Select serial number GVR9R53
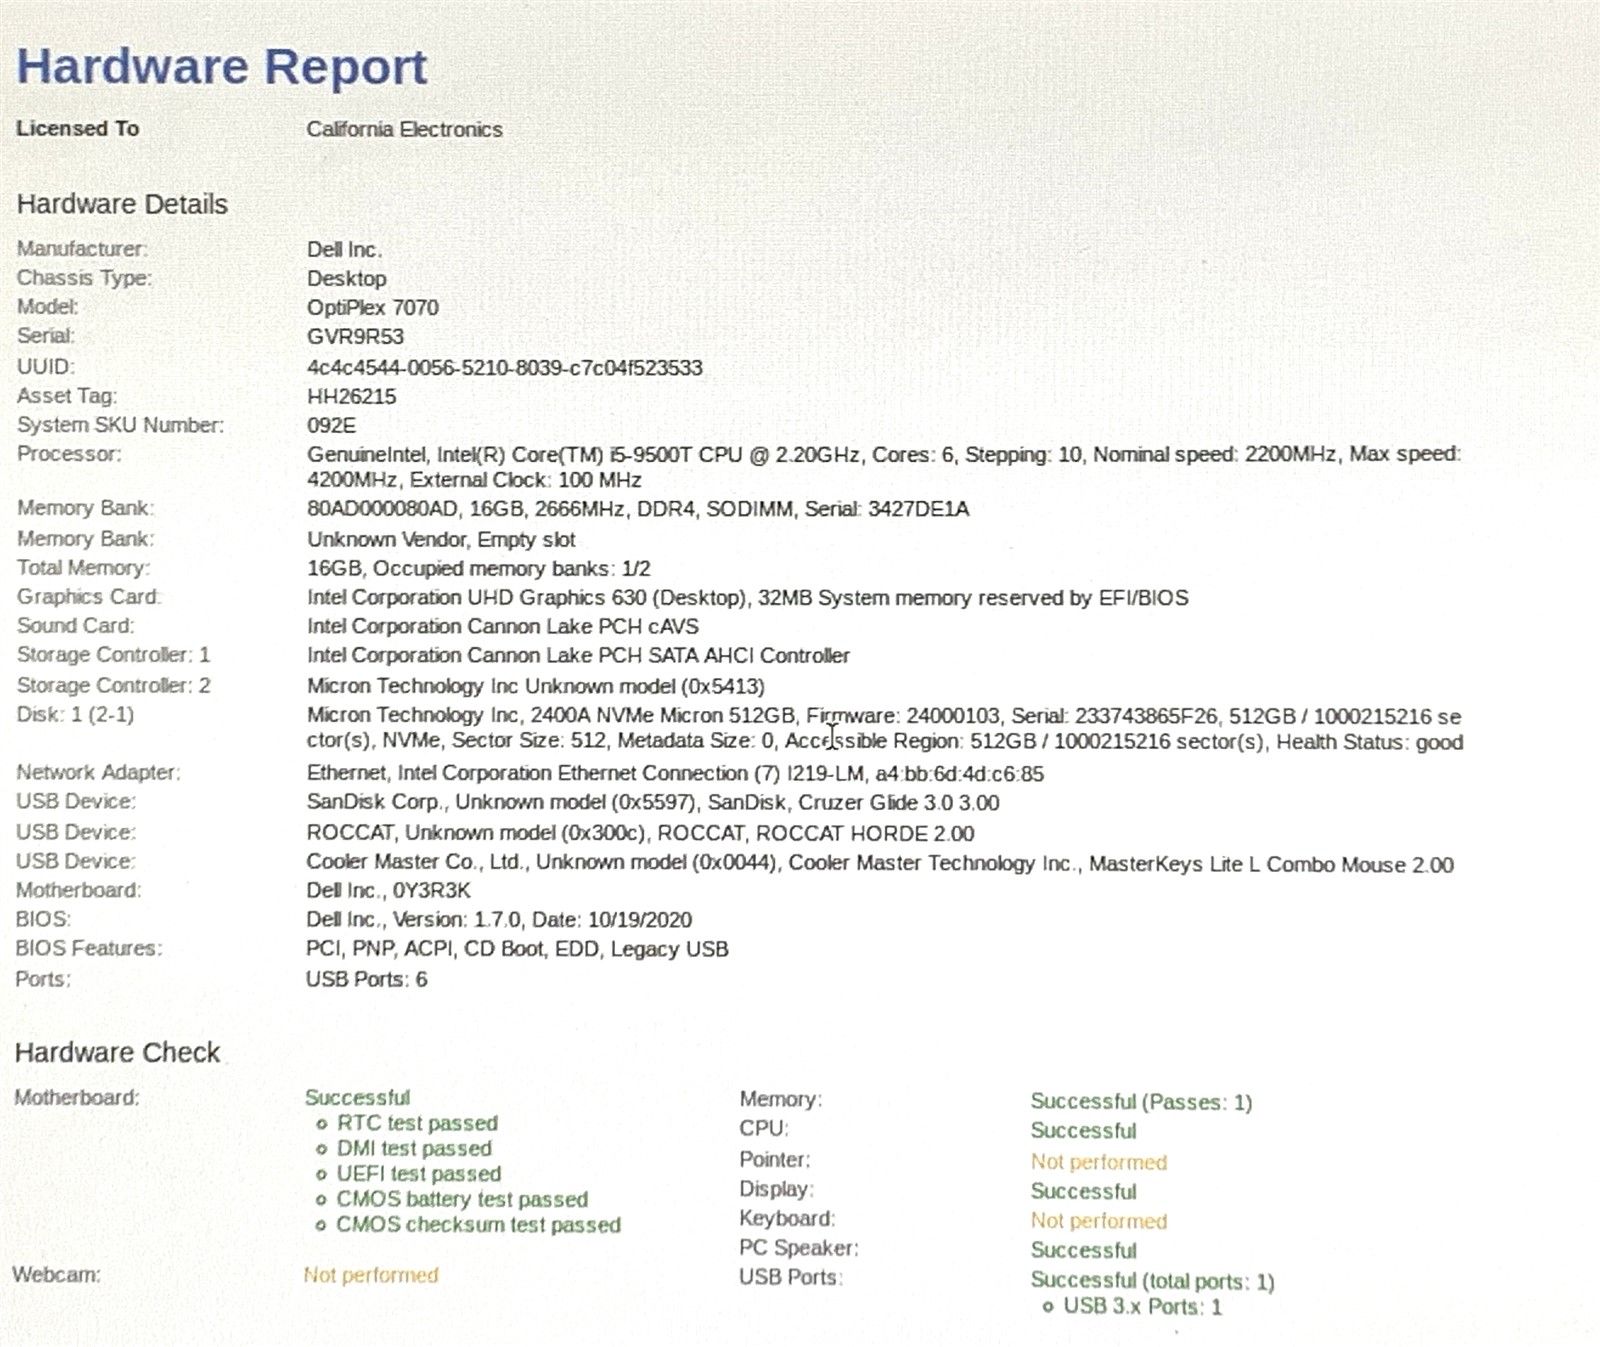1600x1347 pixels. (x=355, y=337)
